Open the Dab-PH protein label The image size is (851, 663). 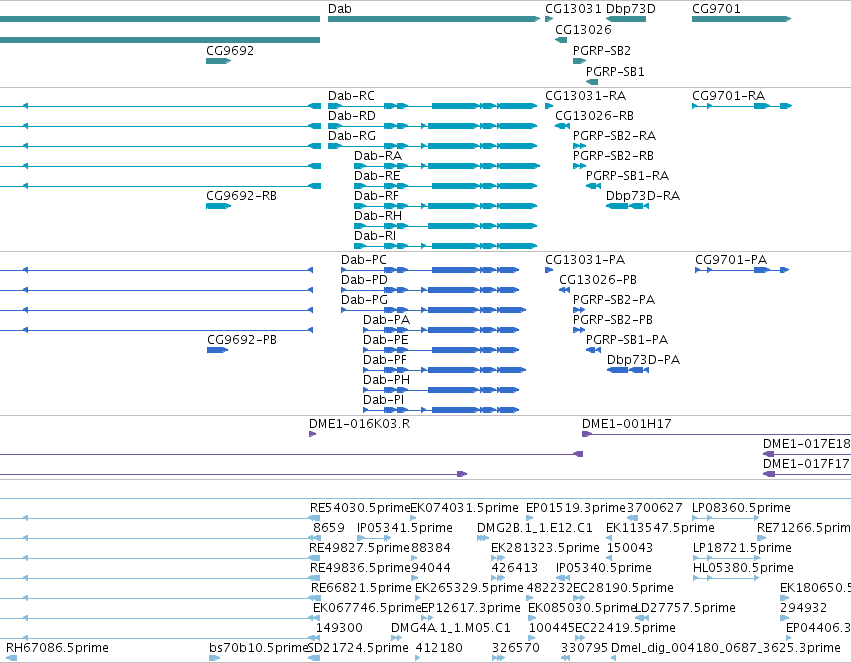[x=386, y=381]
